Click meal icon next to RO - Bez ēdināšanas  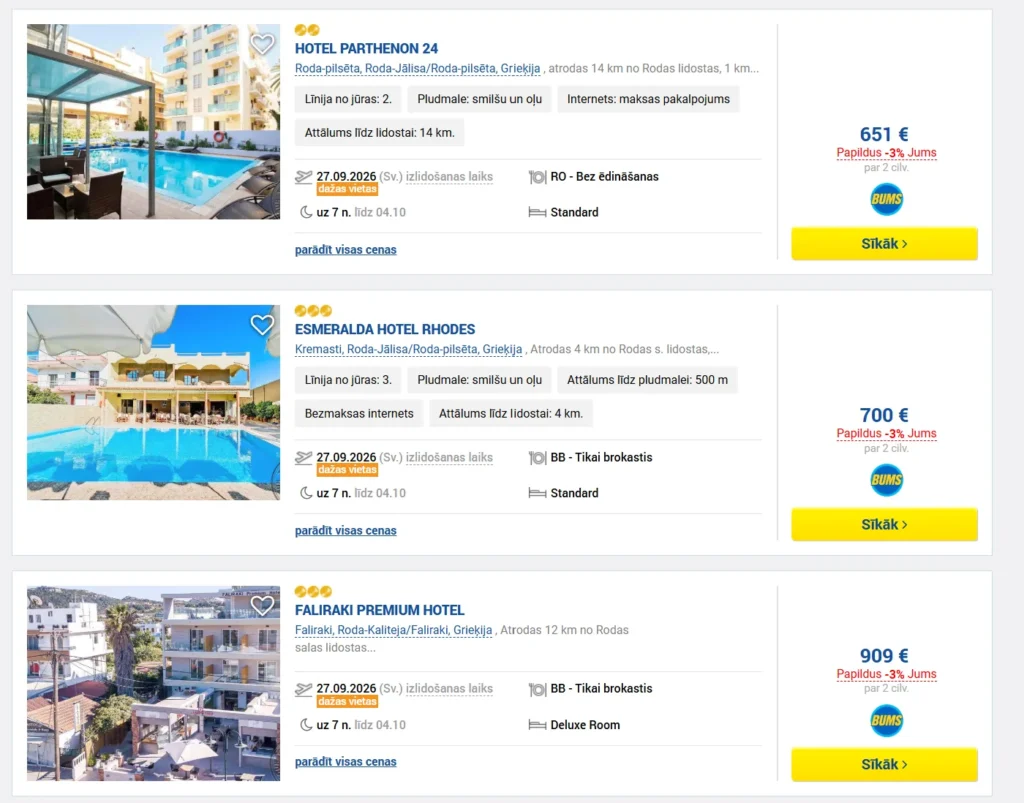537,177
